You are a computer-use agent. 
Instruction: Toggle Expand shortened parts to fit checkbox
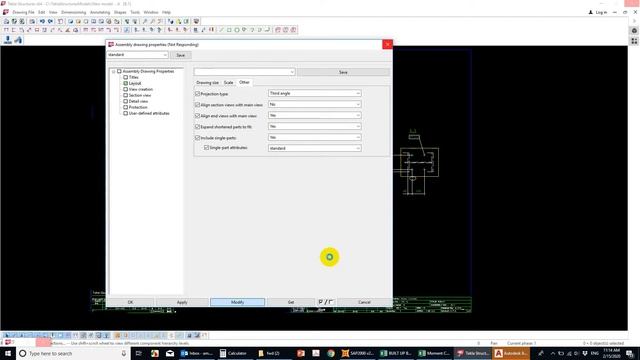198,127
